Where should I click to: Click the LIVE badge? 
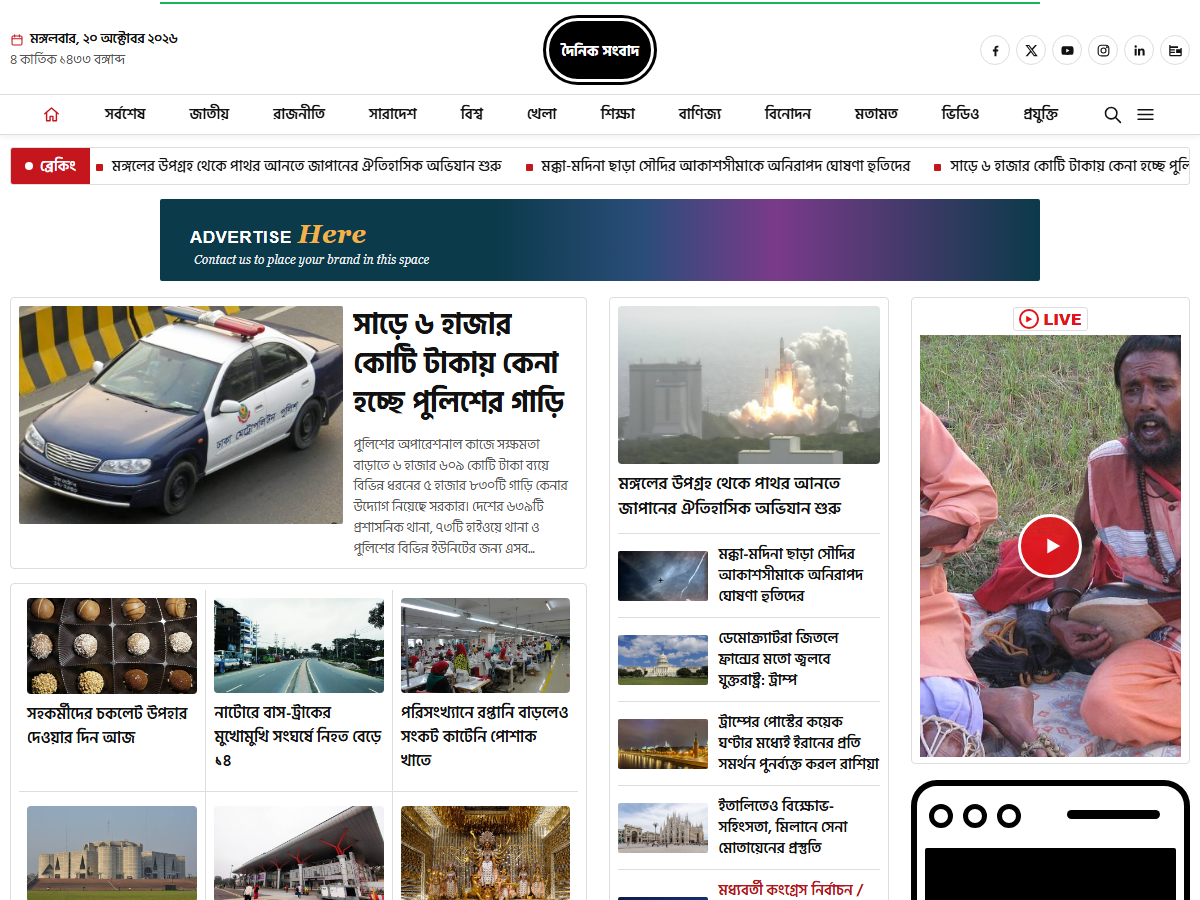click(1050, 319)
